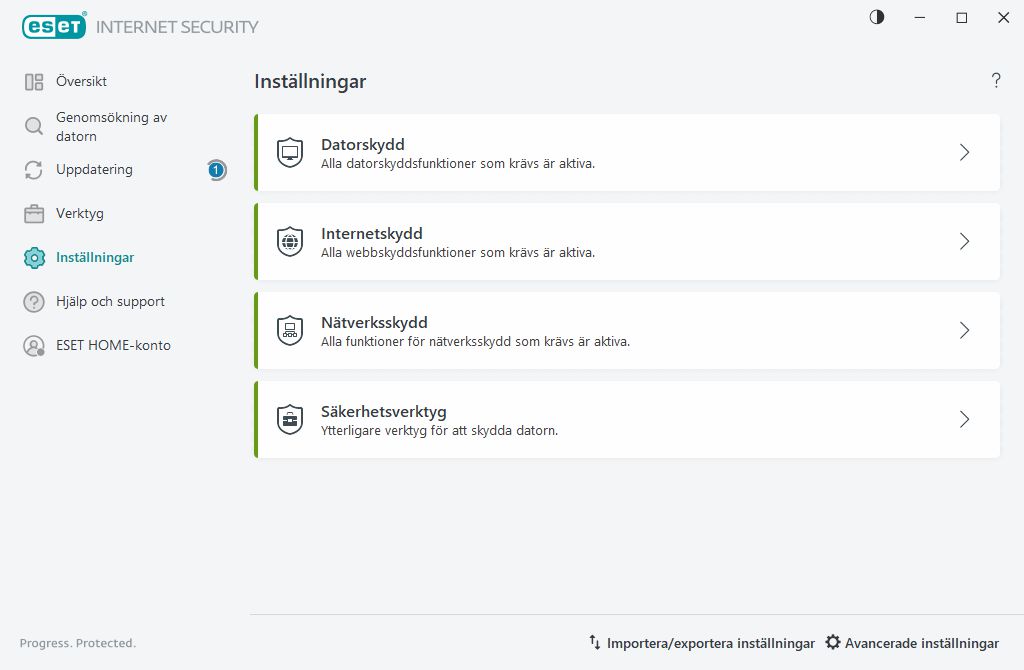This screenshot has width=1024, height=670.
Task: Click the update notification badge showing 1
Action: [216, 170]
